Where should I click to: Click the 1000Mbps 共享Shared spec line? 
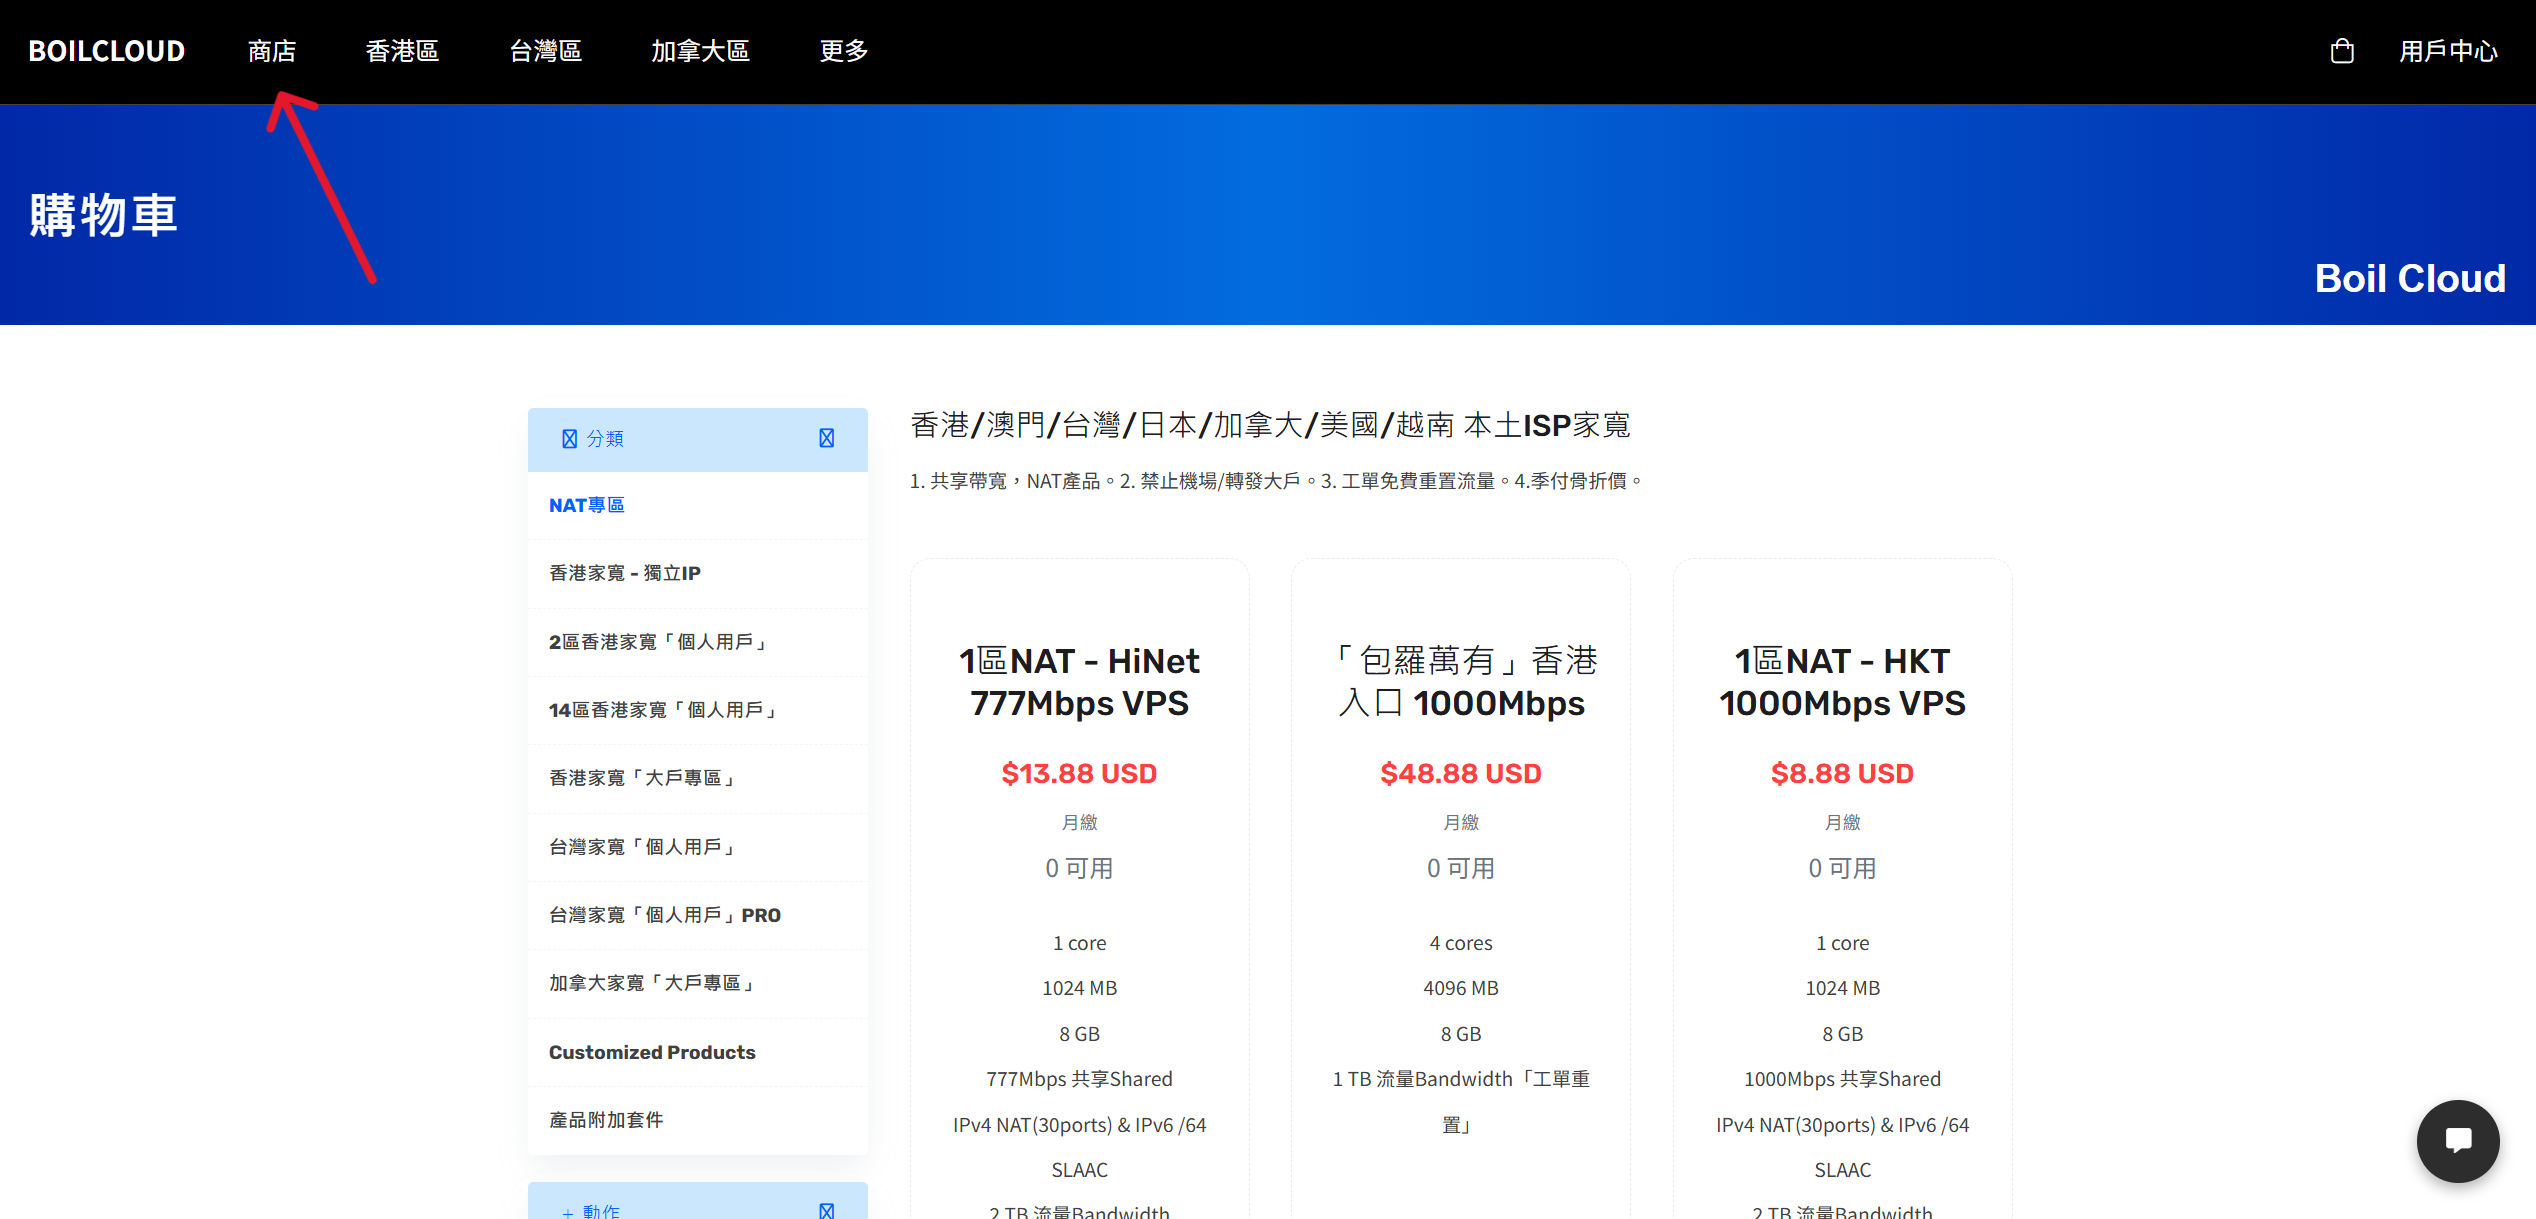(x=1842, y=1079)
